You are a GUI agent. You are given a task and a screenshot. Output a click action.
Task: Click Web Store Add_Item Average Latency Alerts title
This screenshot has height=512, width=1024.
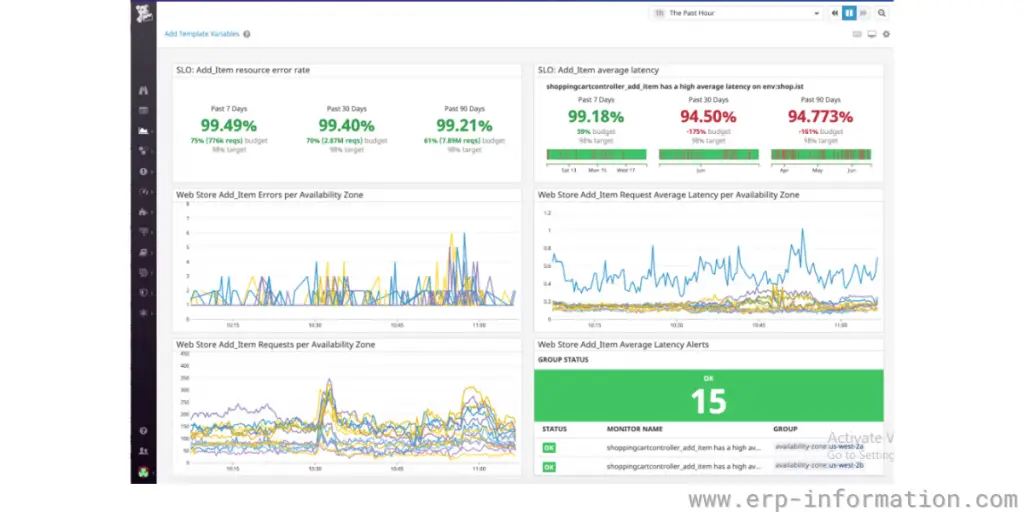[x=623, y=344]
